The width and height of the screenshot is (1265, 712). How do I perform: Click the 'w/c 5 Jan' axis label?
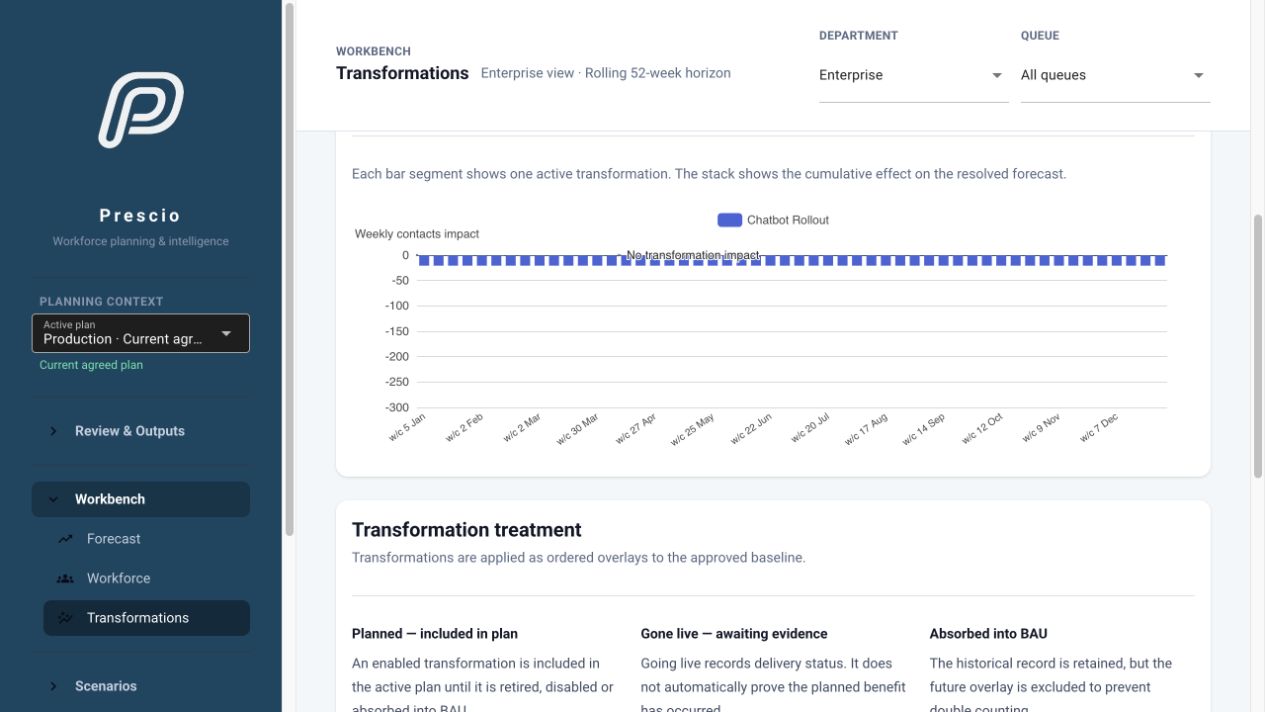(407, 429)
